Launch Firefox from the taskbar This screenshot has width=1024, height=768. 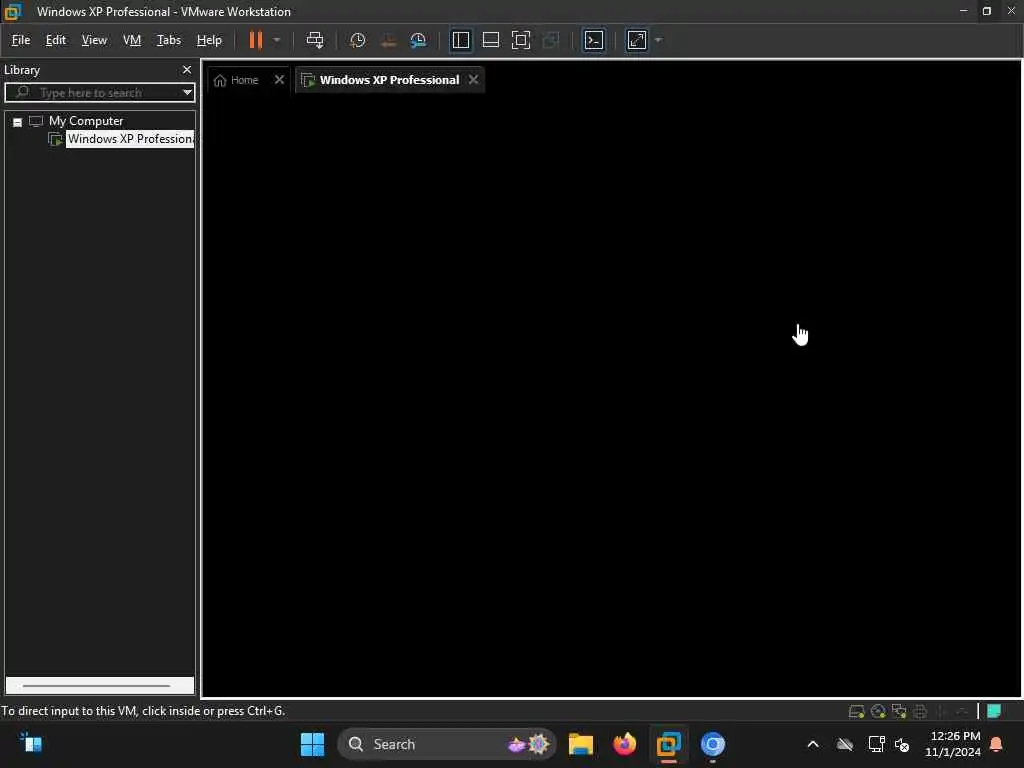pos(624,744)
